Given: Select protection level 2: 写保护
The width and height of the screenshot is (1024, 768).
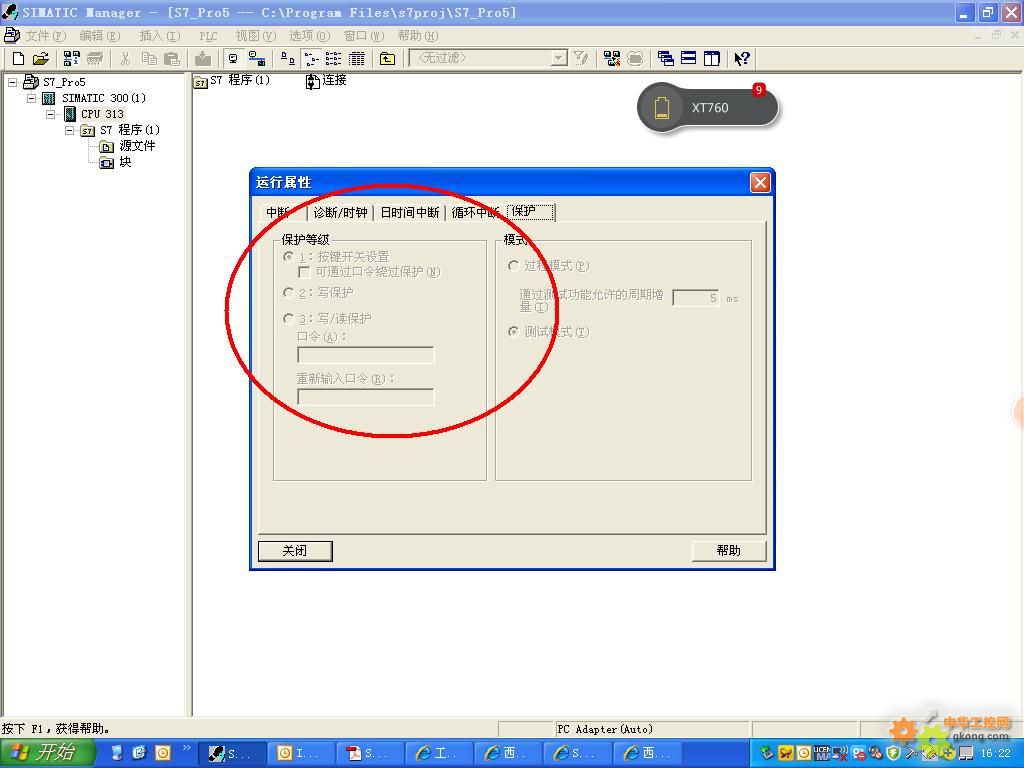Looking at the screenshot, I should [x=288, y=293].
